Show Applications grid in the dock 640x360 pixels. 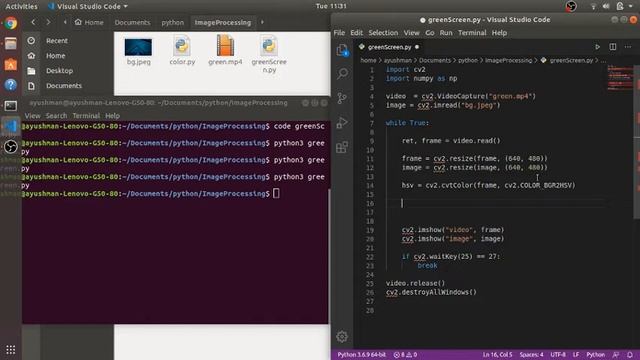[11, 349]
